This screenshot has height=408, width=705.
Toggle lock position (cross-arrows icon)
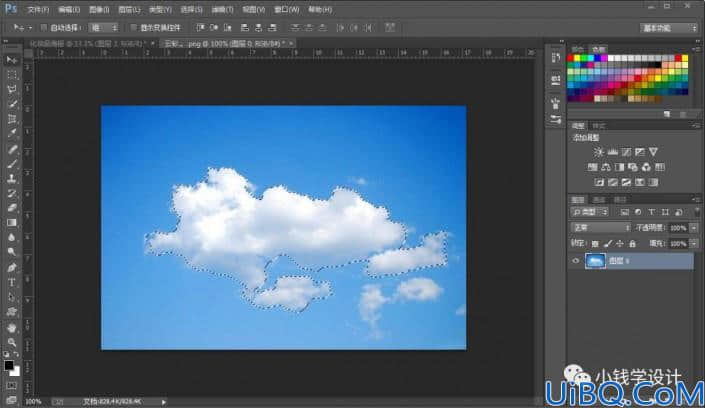(x=620, y=243)
